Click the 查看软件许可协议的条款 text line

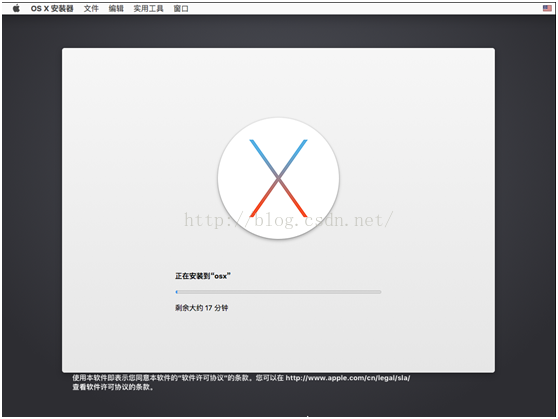point(113,387)
